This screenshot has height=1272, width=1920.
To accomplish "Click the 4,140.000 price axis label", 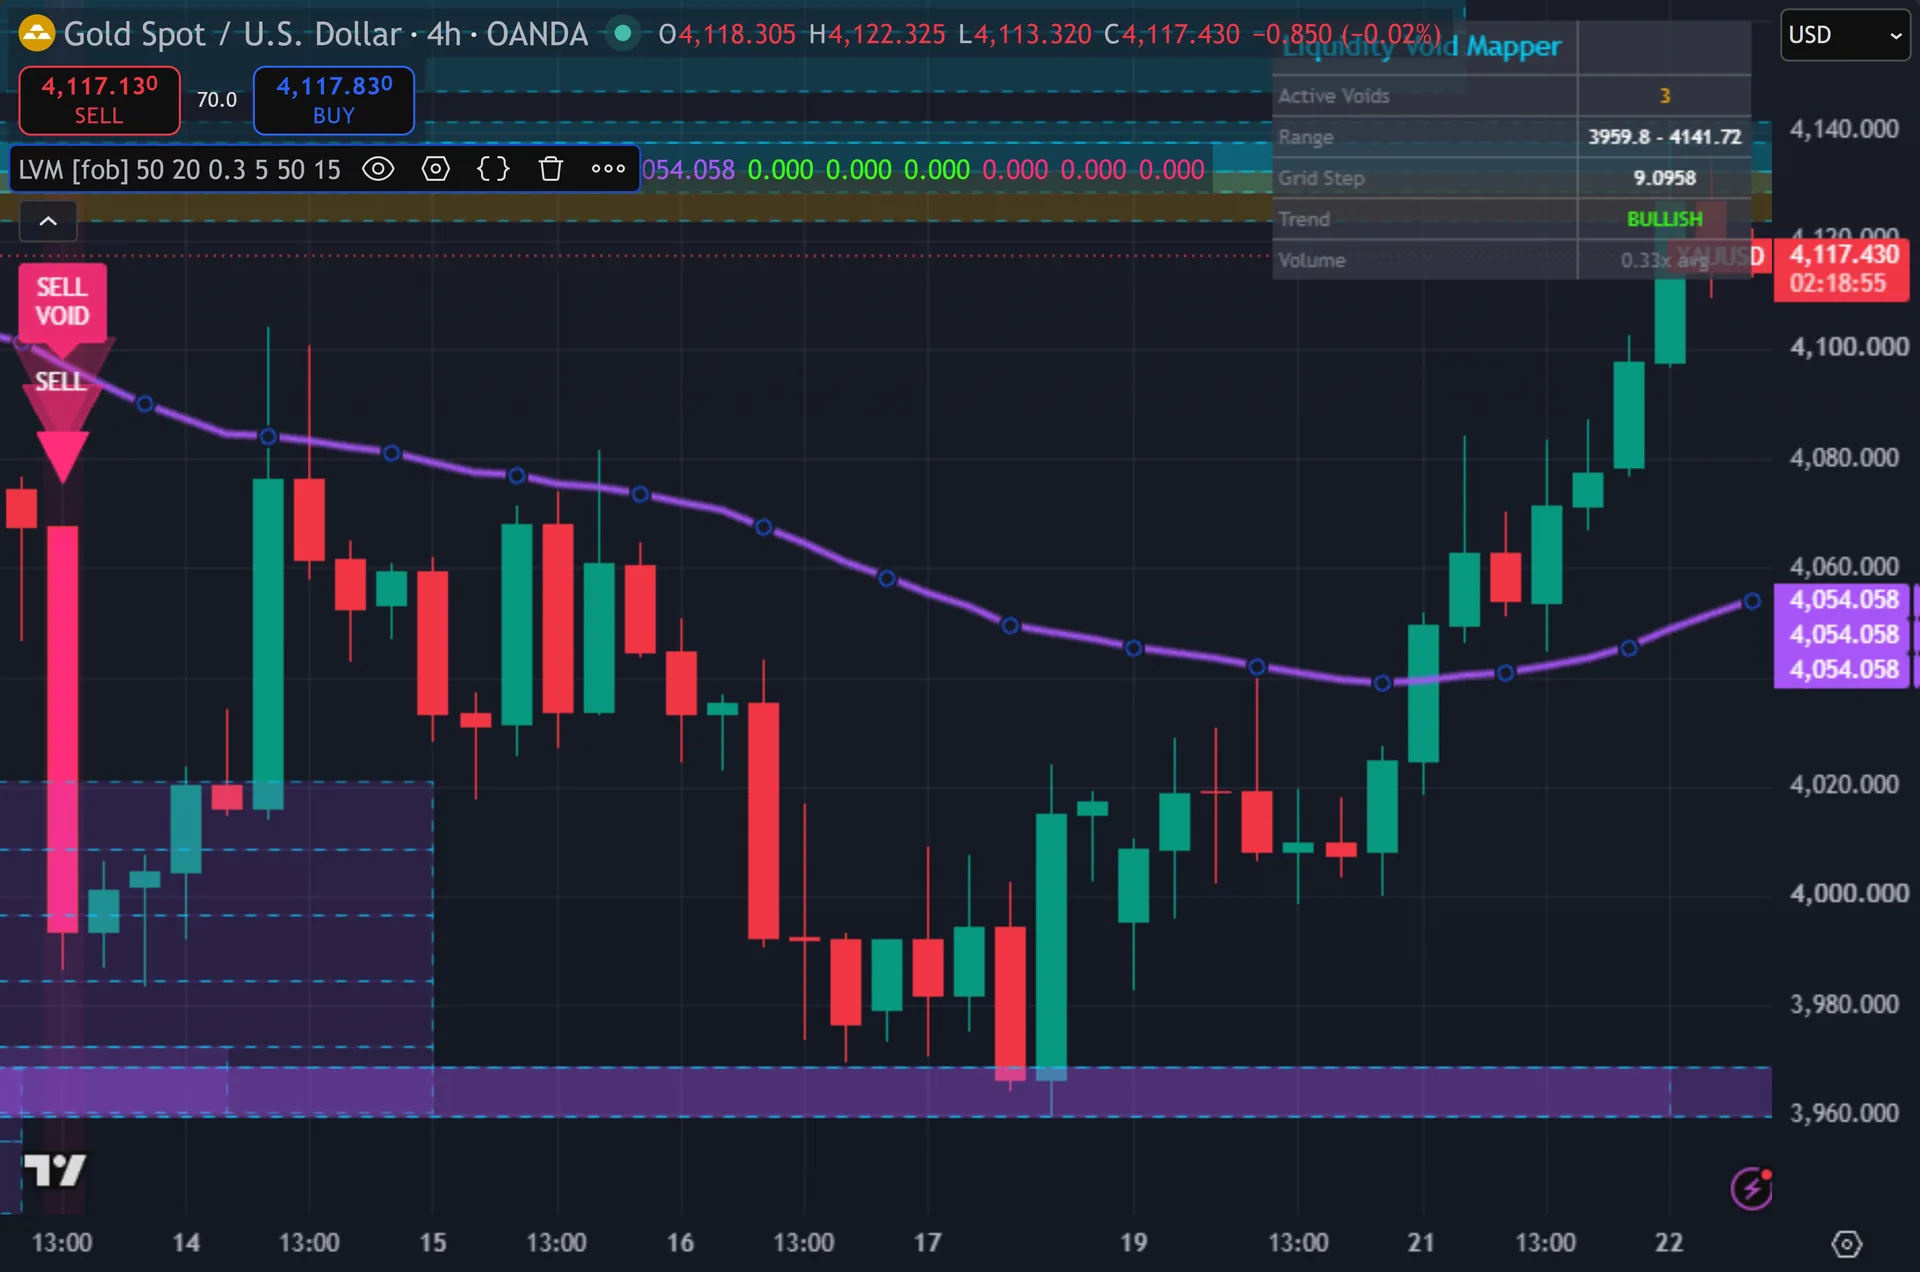I will 1843,129.
